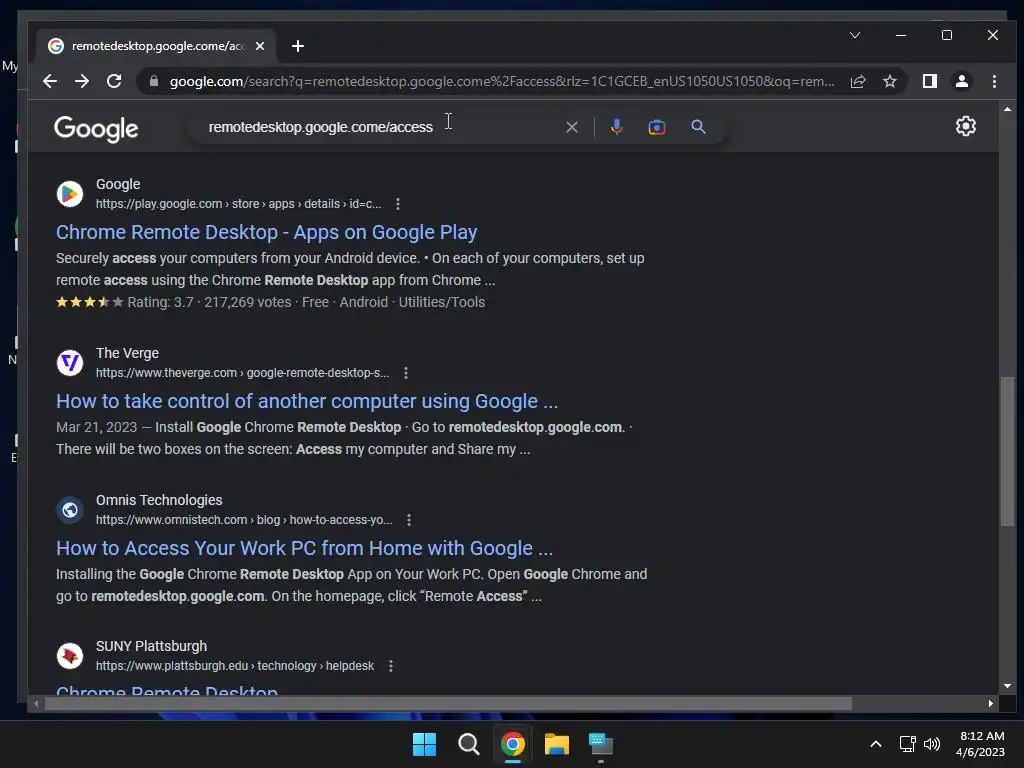Start voice search with the microphone
The width and height of the screenshot is (1024, 768).
(616, 127)
